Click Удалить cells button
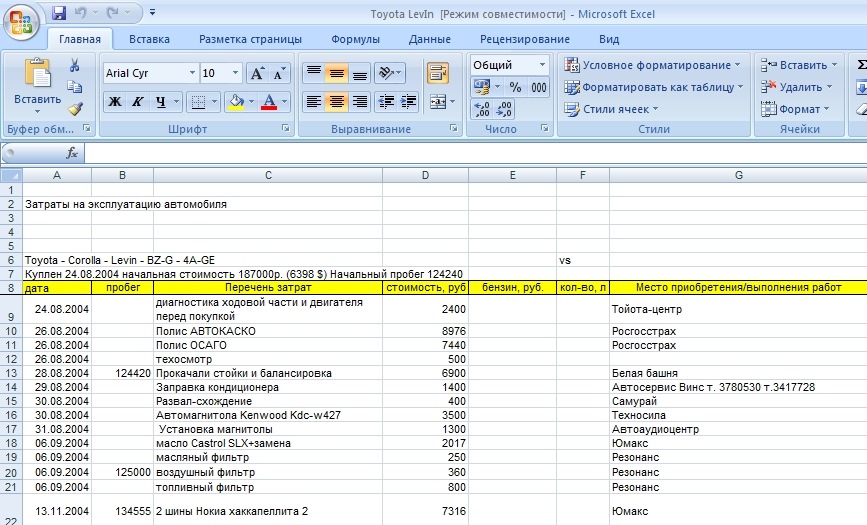This screenshot has width=867, height=525. [x=796, y=87]
